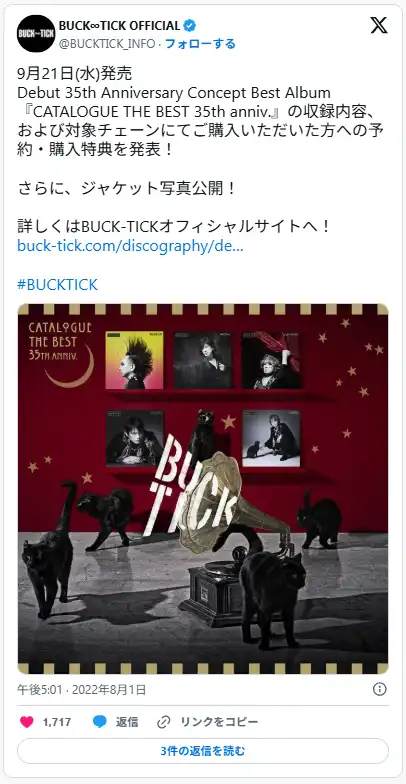406x784 pixels.
Task: Click the 1,717 likes count
Action: [57, 722]
